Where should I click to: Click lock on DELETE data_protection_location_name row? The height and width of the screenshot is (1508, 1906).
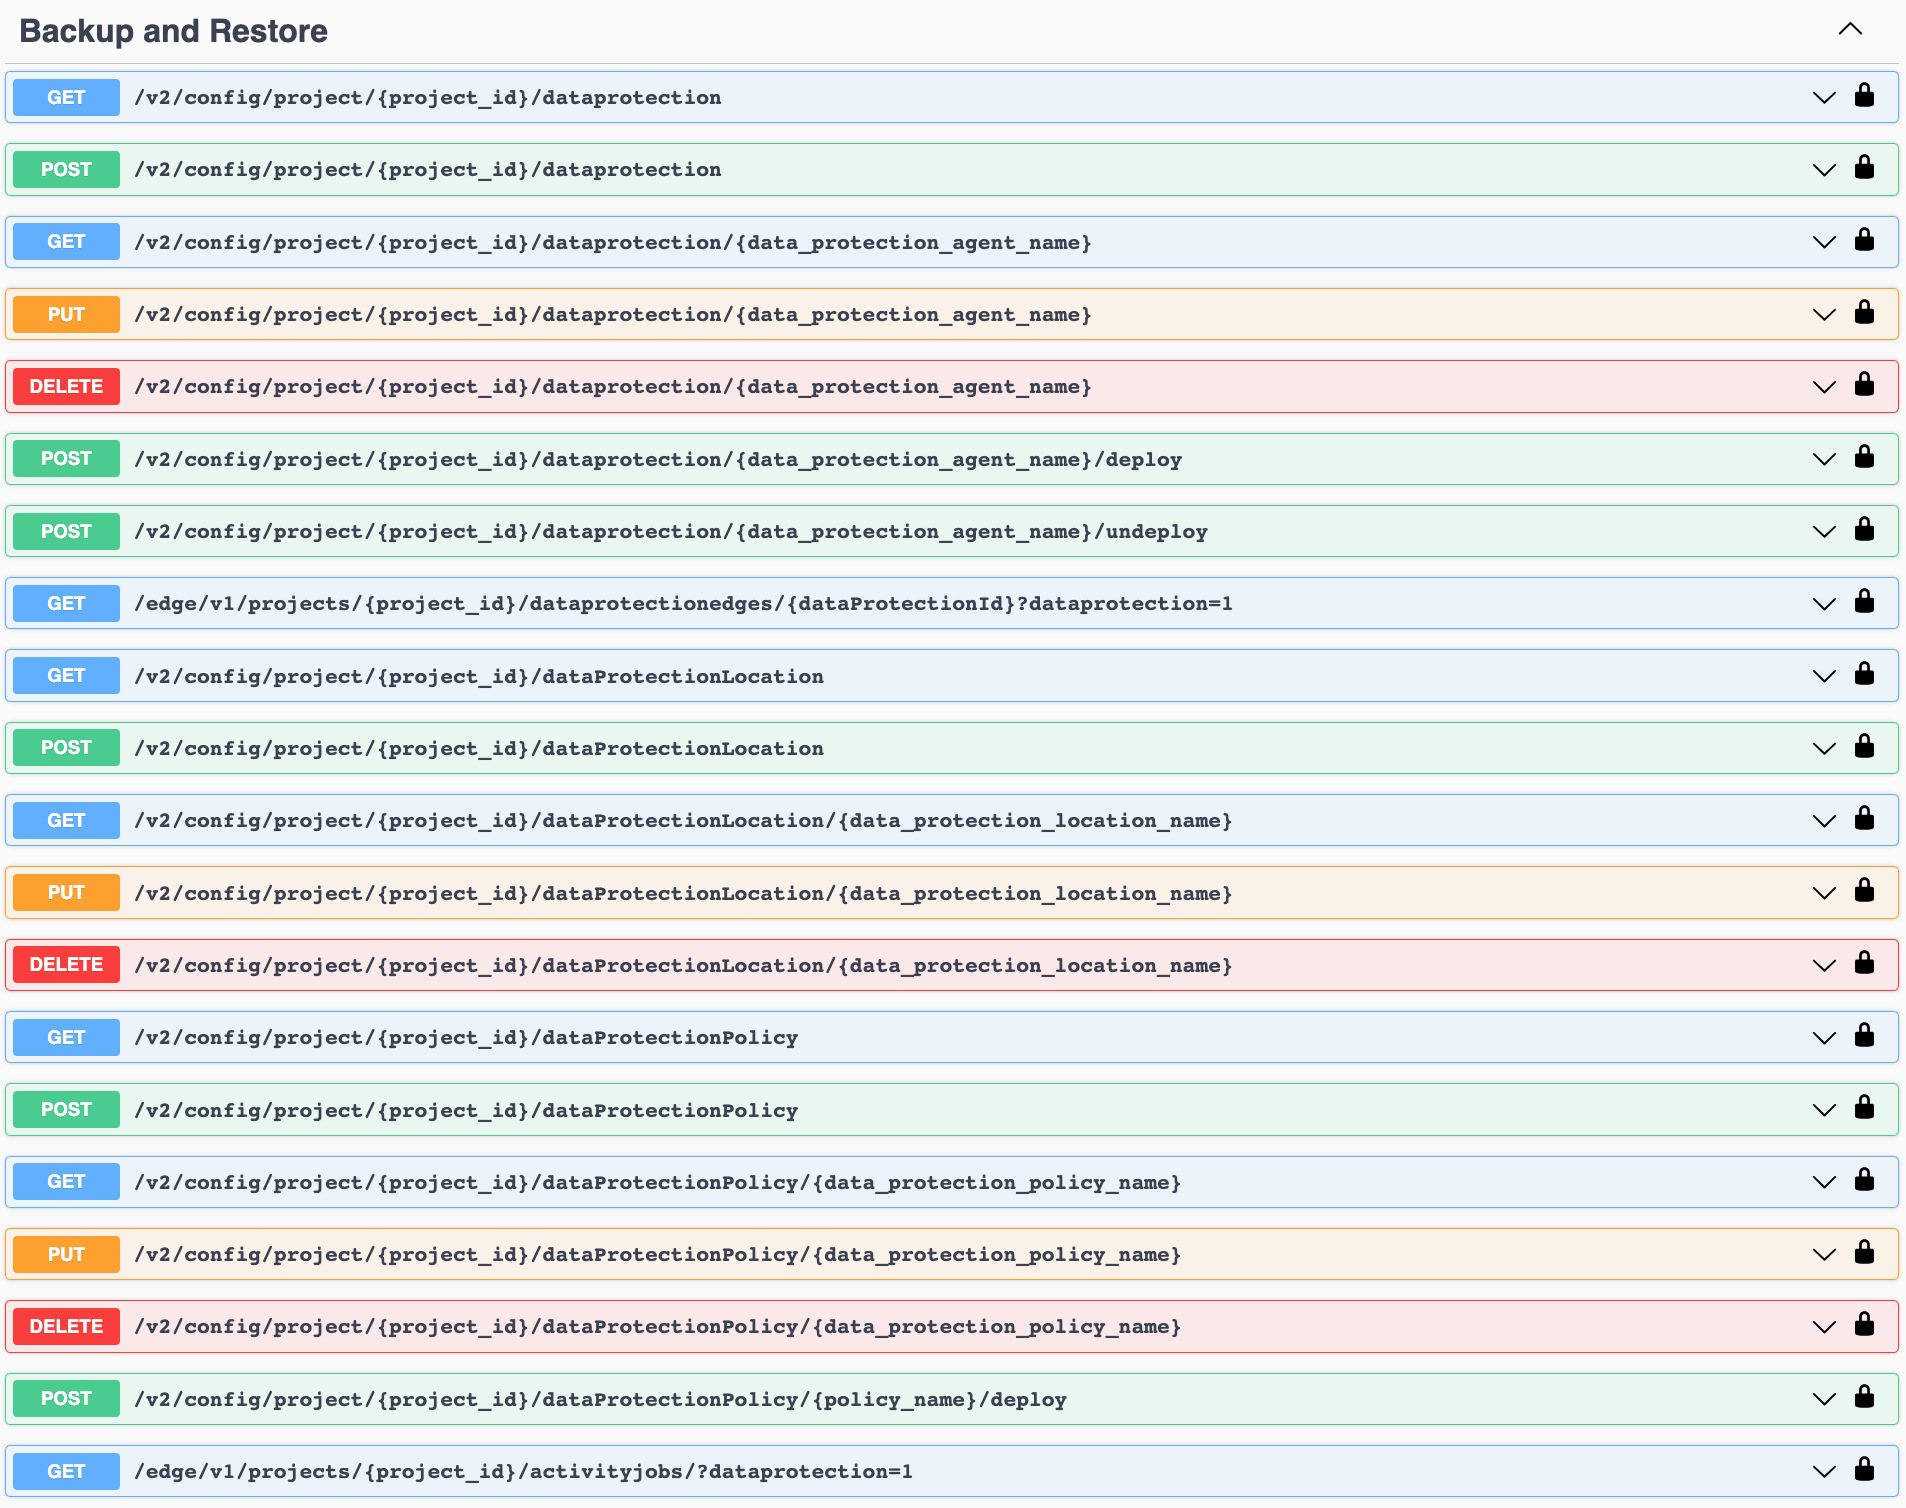[1864, 963]
